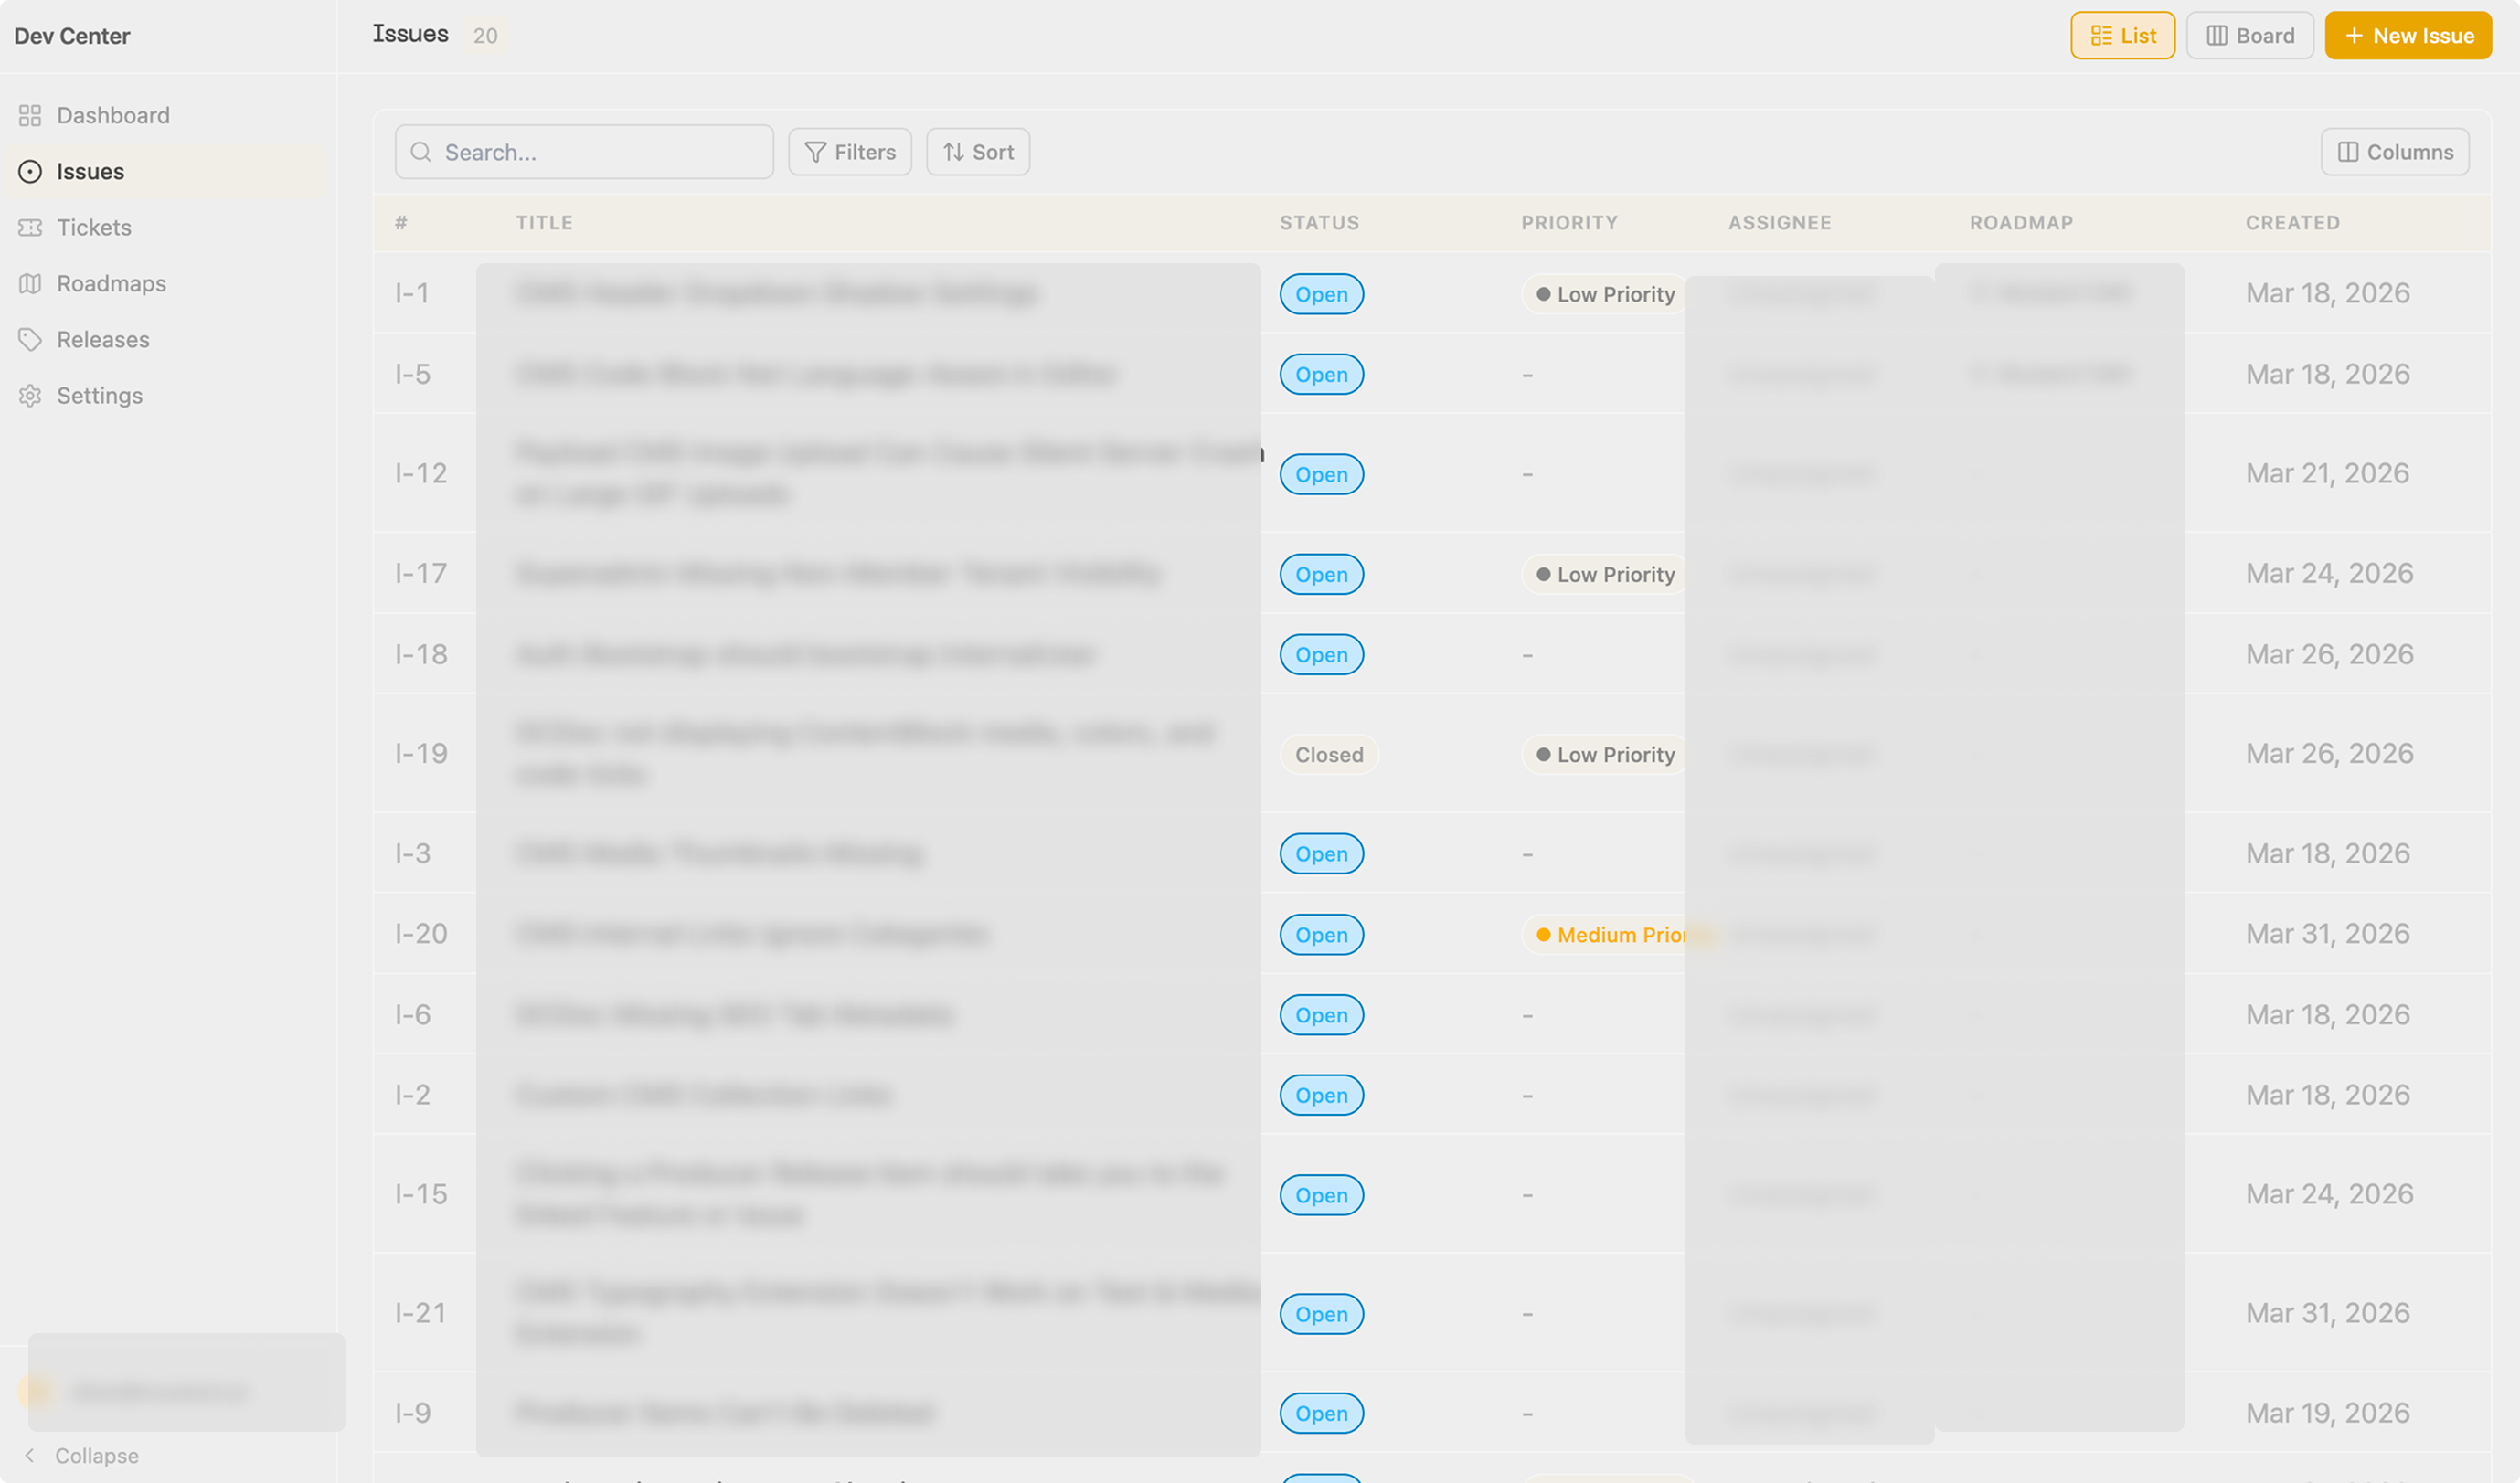Go to the Roadmaps page
Image resolution: width=2520 pixels, height=1483 pixels.
(x=111, y=284)
